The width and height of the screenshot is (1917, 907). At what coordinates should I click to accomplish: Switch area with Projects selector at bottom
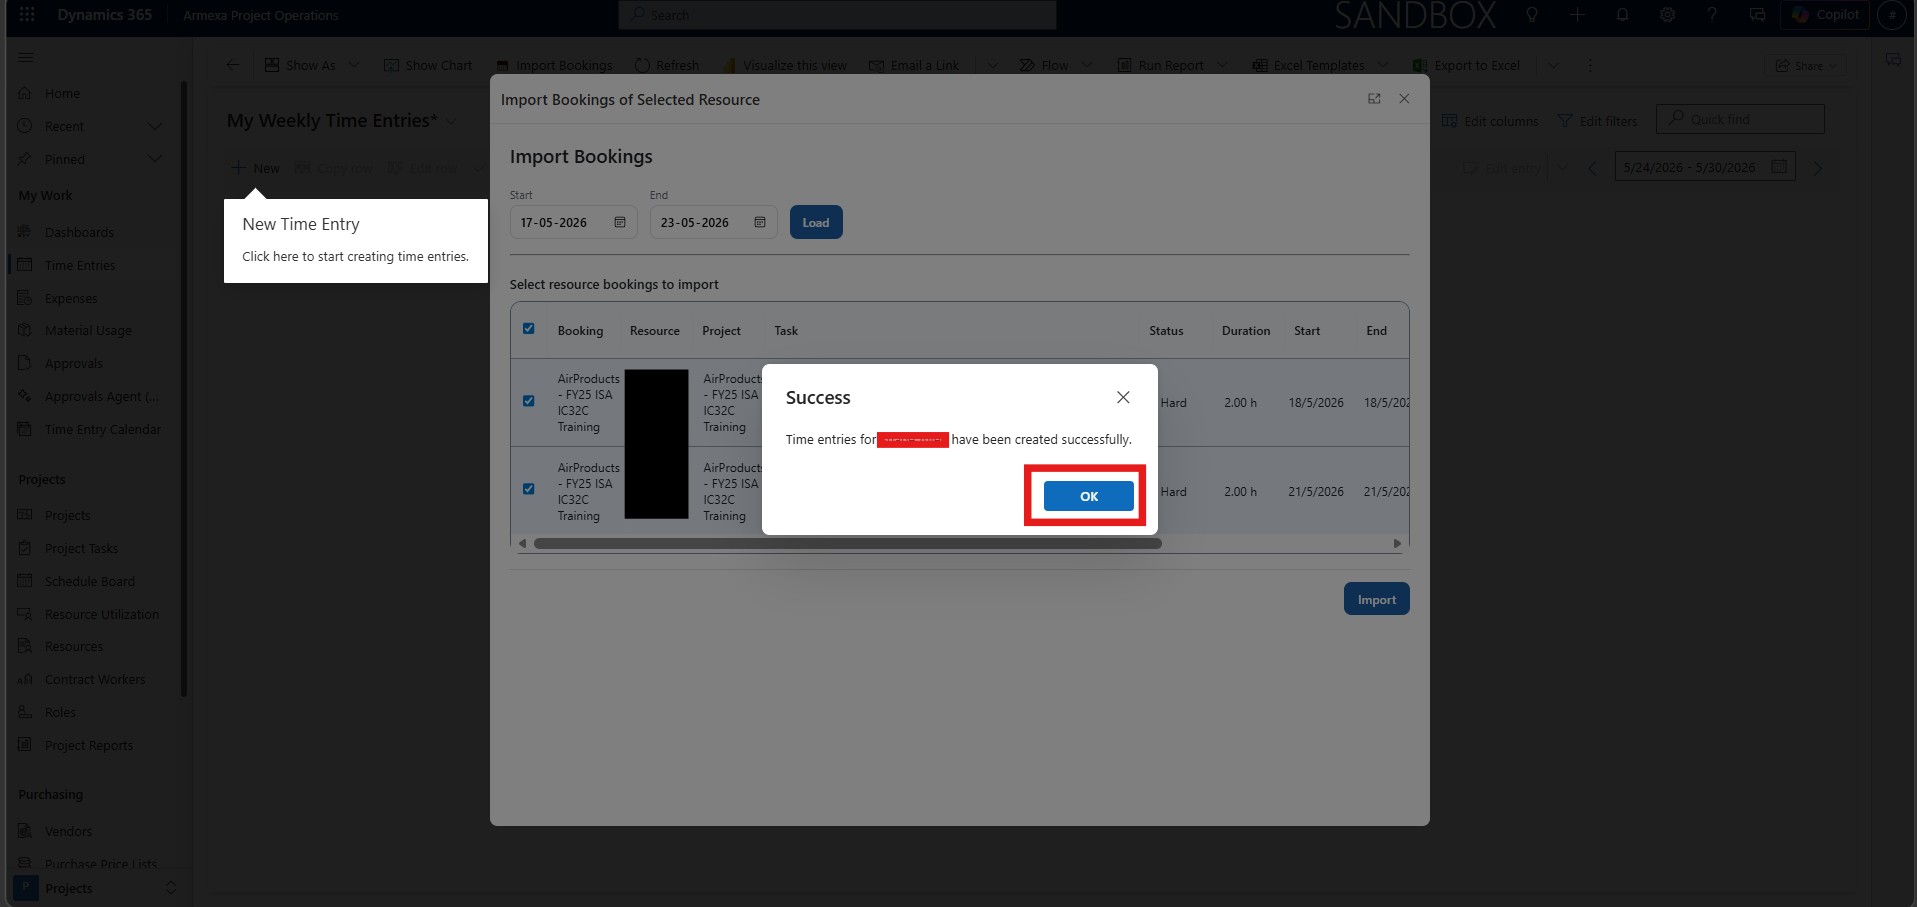pos(96,888)
